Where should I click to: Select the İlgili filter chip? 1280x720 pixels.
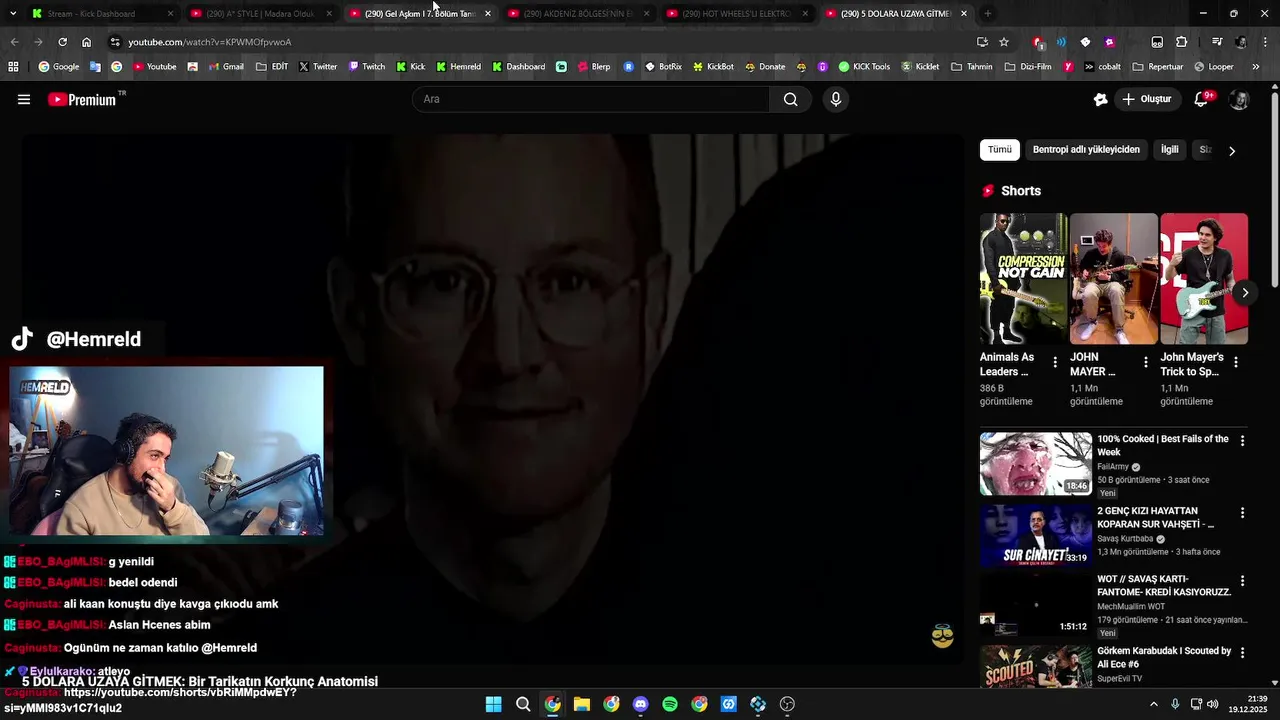tap(1169, 150)
